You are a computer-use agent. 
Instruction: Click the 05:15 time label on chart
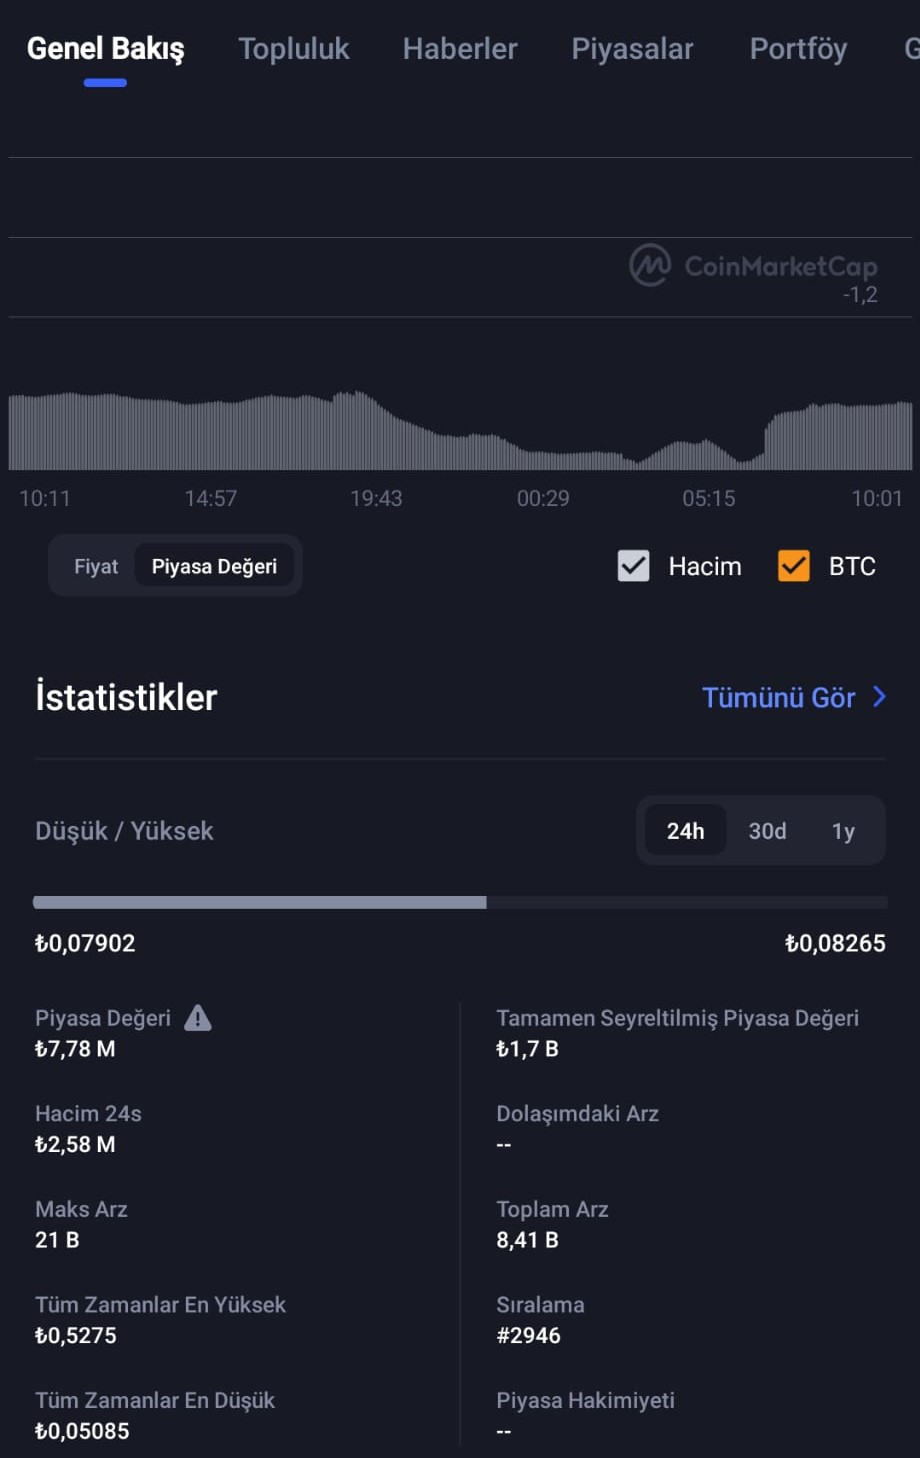708,498
